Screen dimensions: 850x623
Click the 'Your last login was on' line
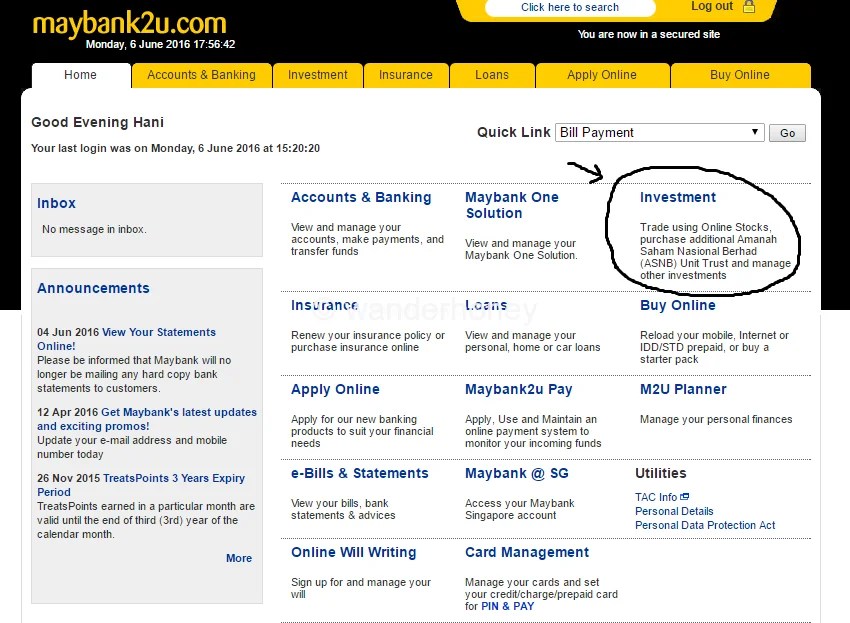pos(176,149)
